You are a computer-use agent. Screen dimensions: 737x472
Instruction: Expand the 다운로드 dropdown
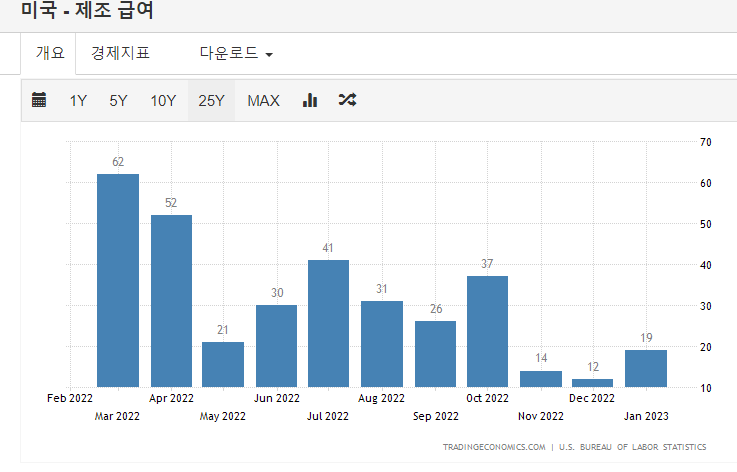coord(236,53)
